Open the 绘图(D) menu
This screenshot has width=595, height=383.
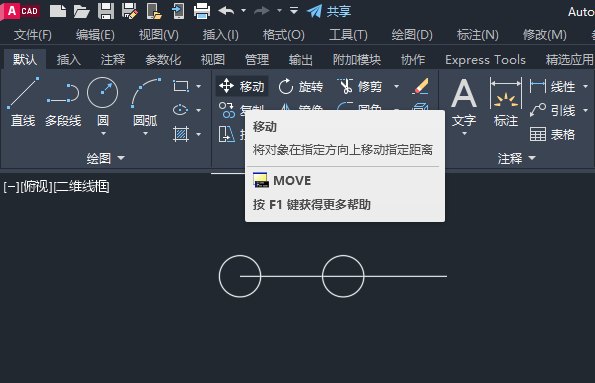pos(412,35)
